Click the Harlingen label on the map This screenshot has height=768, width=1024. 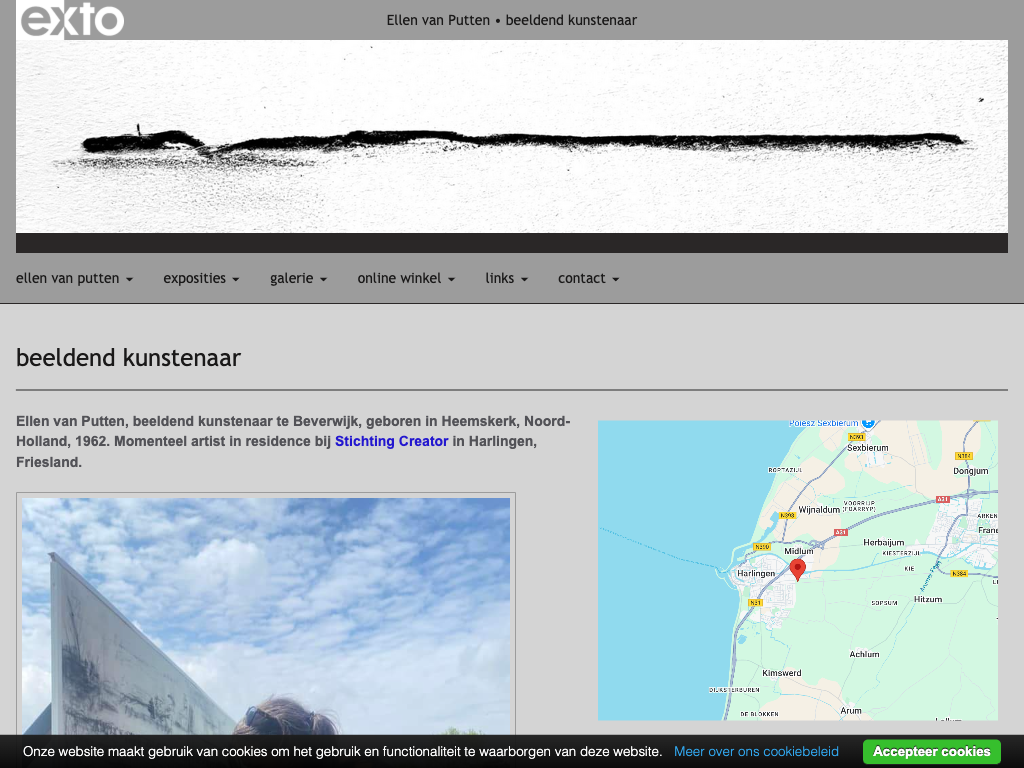coord(756,573)
